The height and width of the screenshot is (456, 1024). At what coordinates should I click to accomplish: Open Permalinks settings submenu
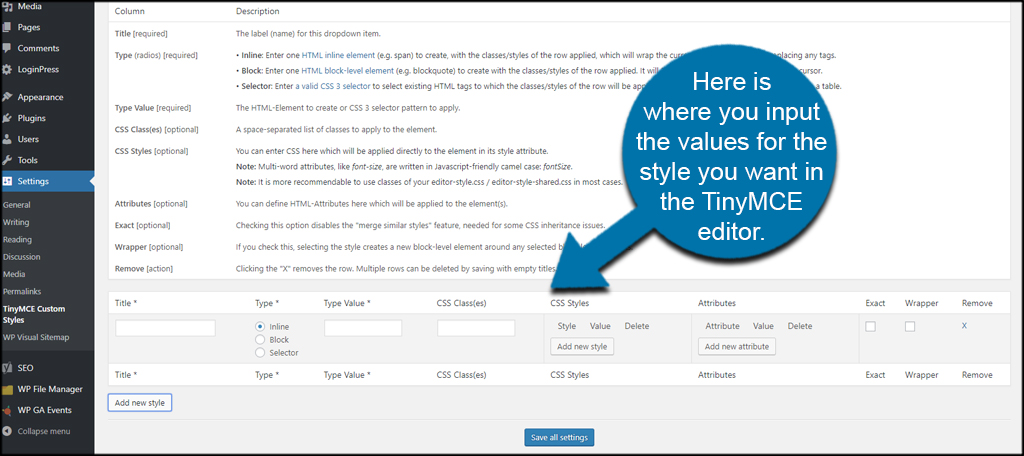tap(22, 291)
